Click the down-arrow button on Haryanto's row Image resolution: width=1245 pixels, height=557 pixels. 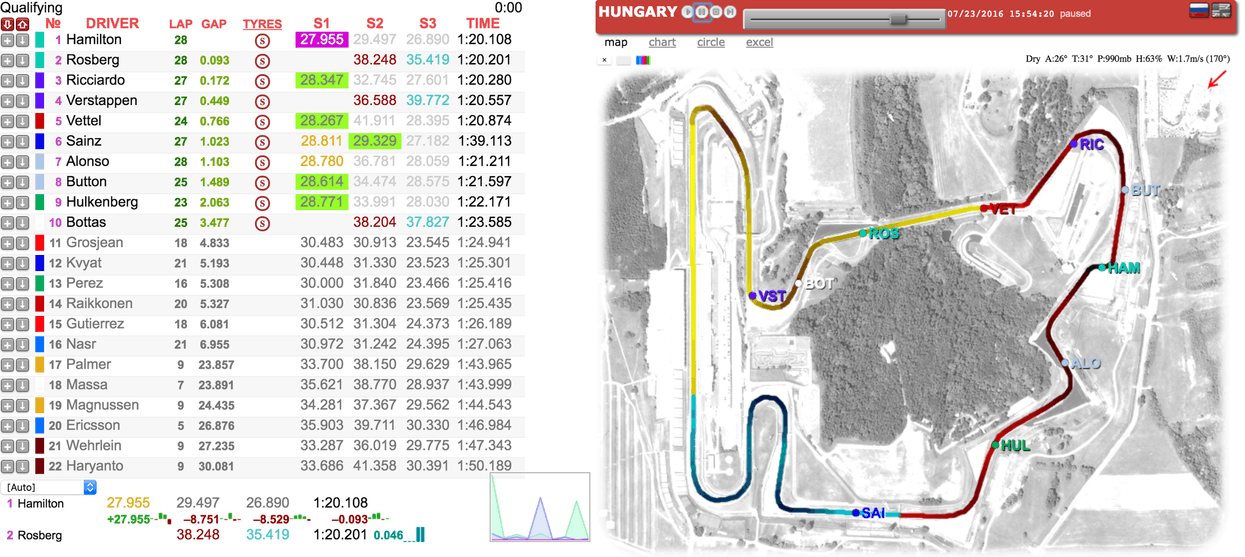click(22, 466)
